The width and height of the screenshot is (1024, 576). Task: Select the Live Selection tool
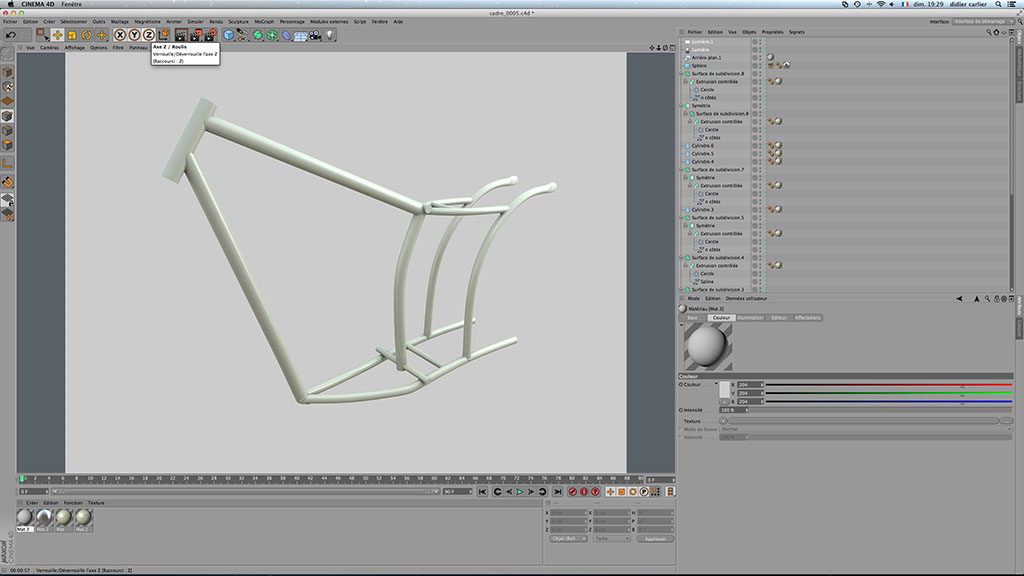tap(42, 35)
